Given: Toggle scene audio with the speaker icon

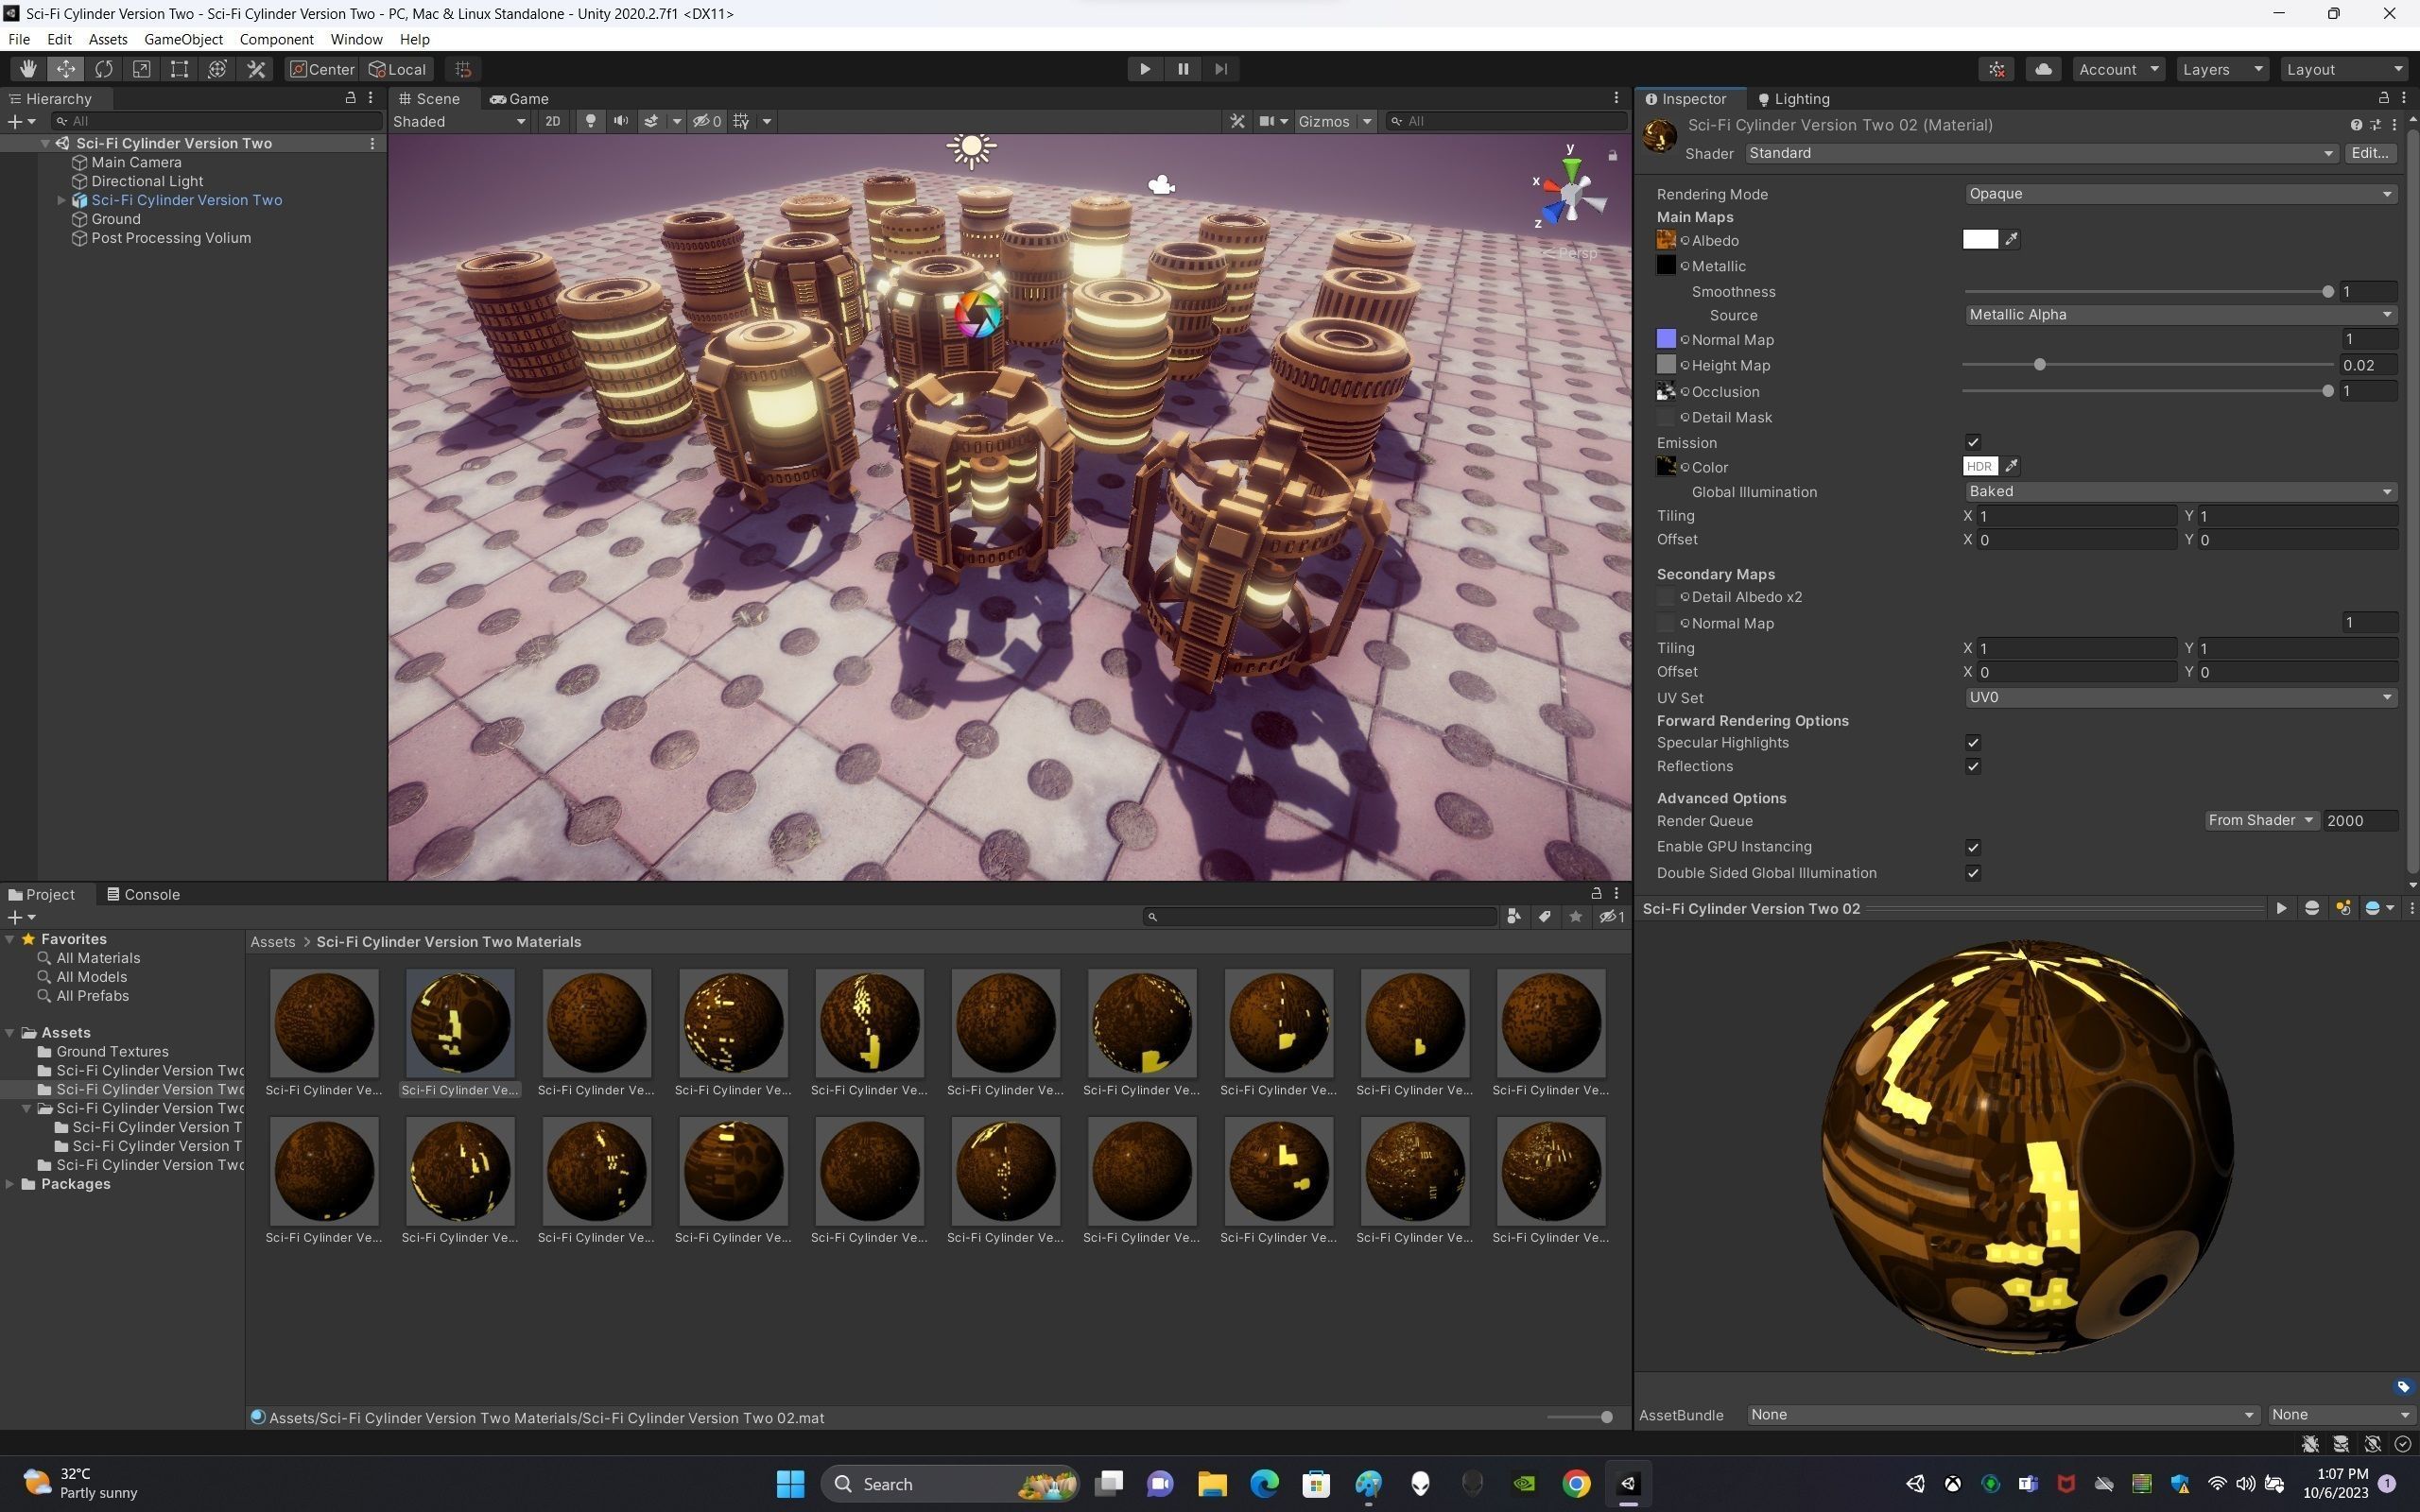Looking at the screenshot, I should coord(621,121).
